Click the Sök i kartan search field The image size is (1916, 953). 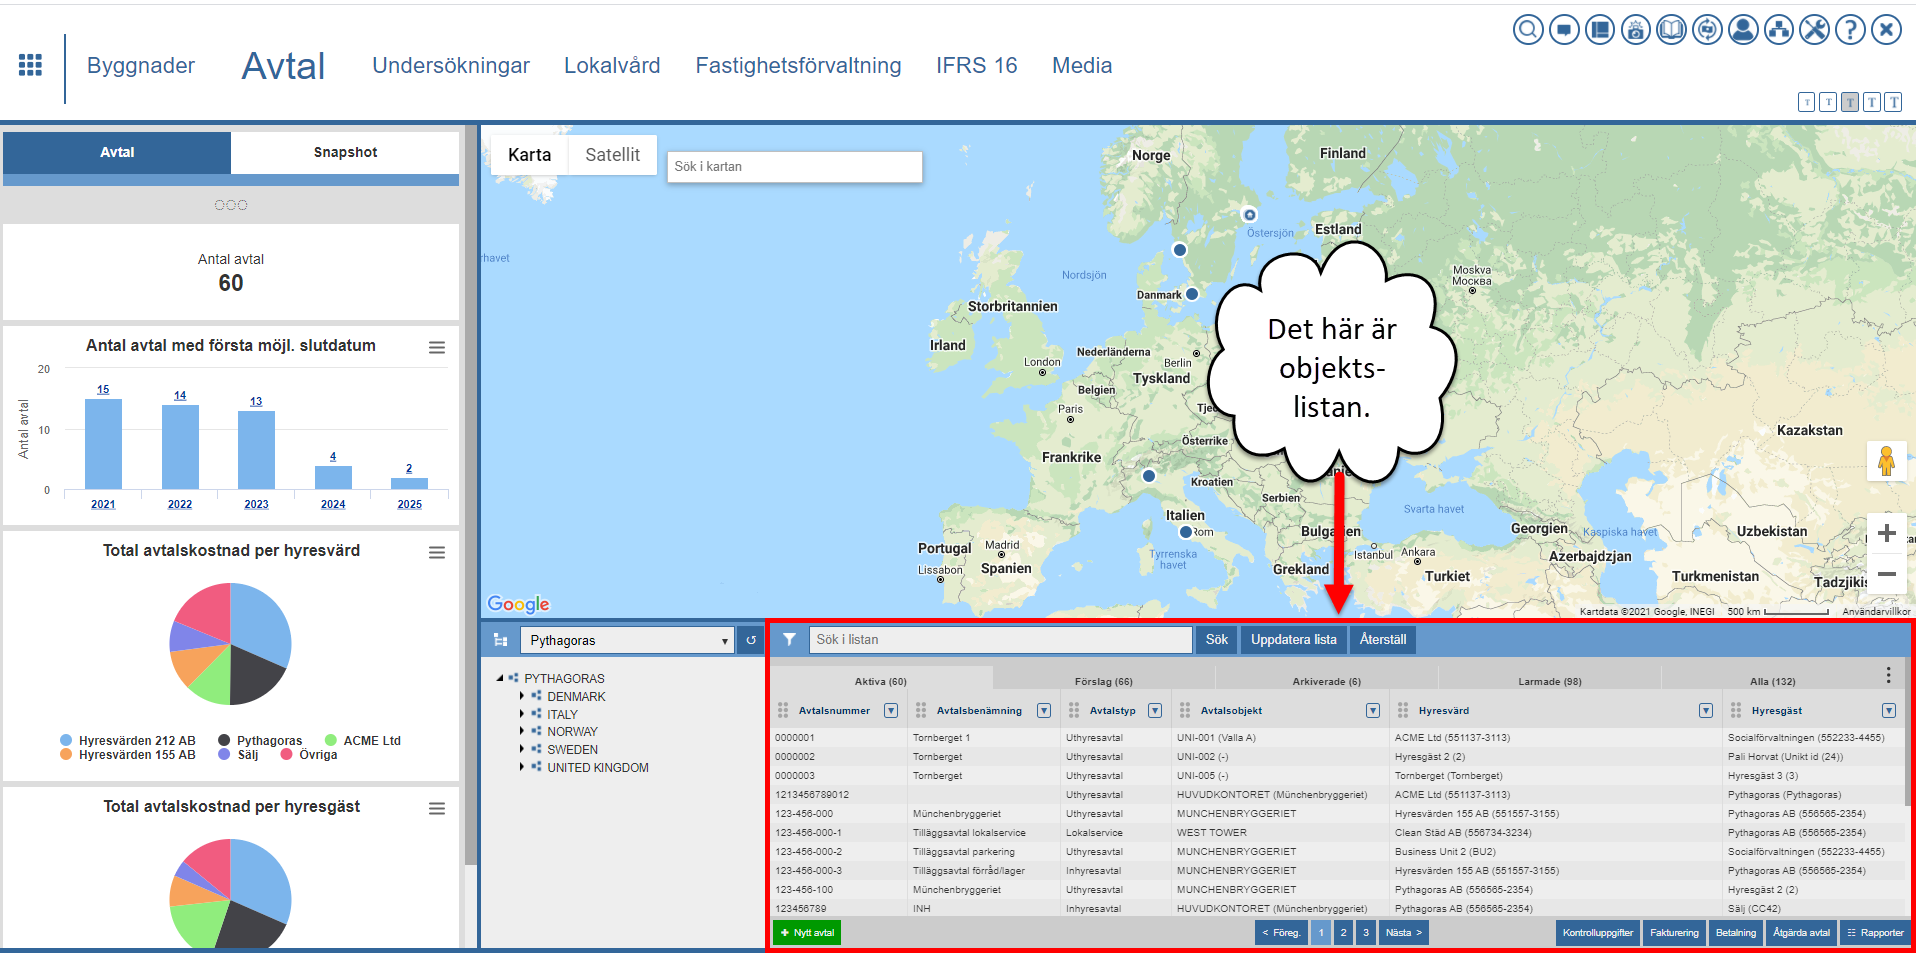pos(794,167)
